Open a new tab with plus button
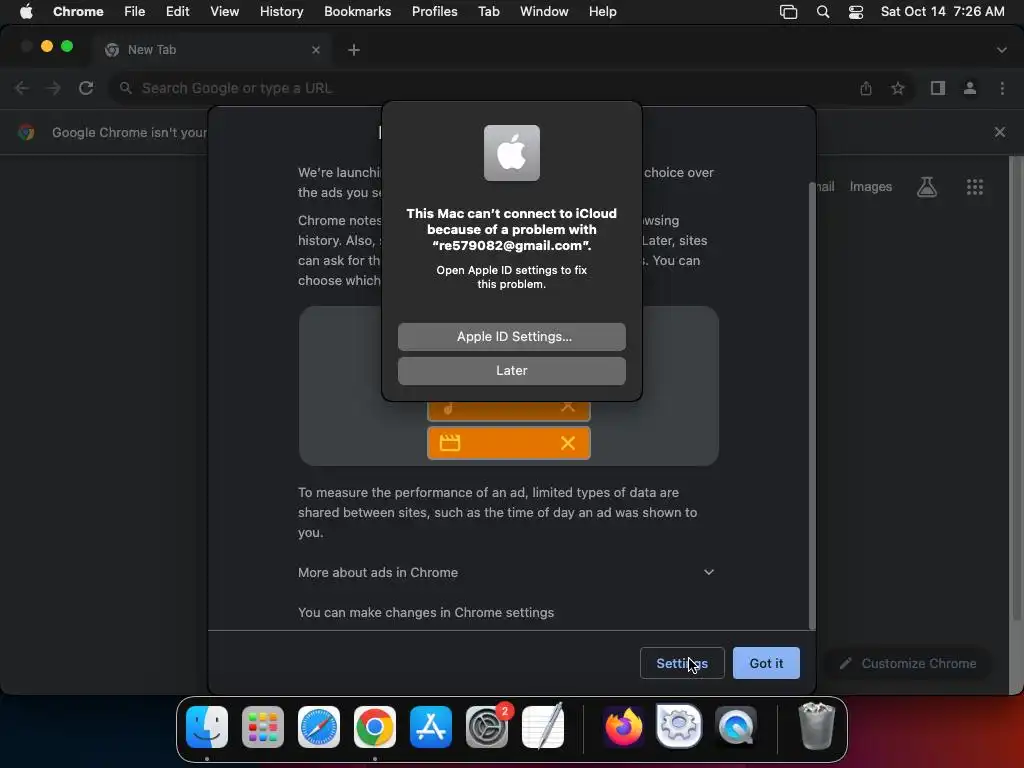1024x768 pixels. tap(354, 50)
